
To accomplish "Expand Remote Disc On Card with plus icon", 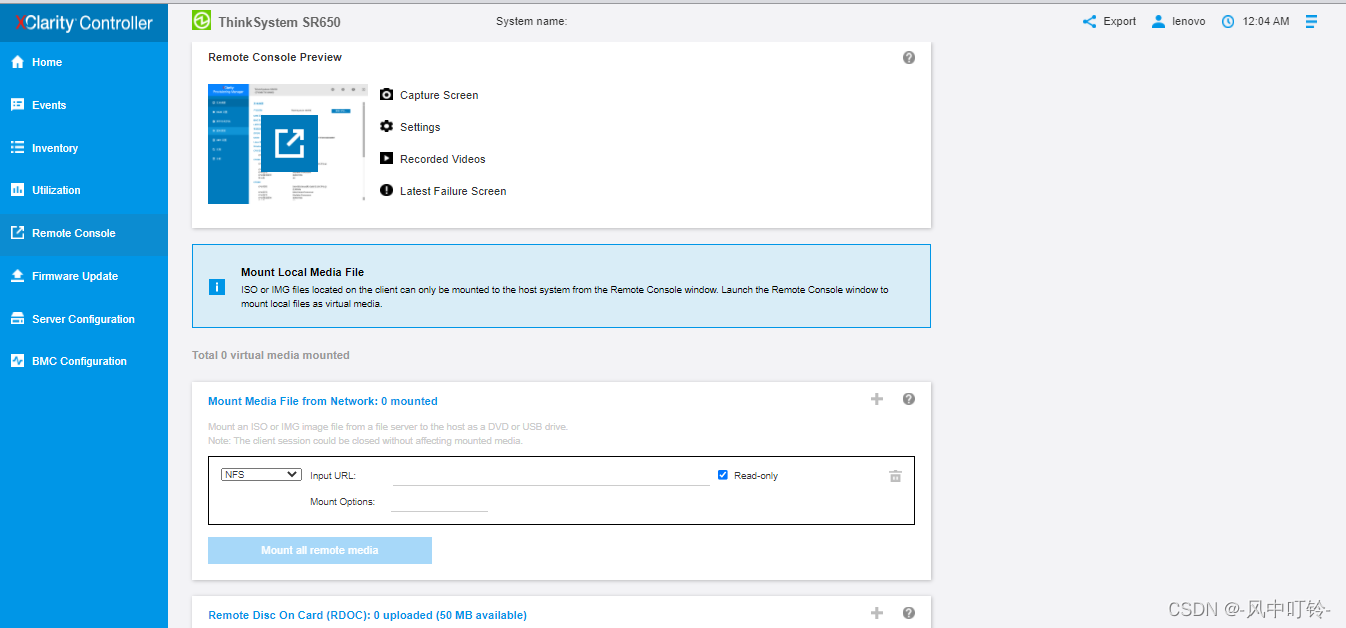I will click(x=877, y=613).
